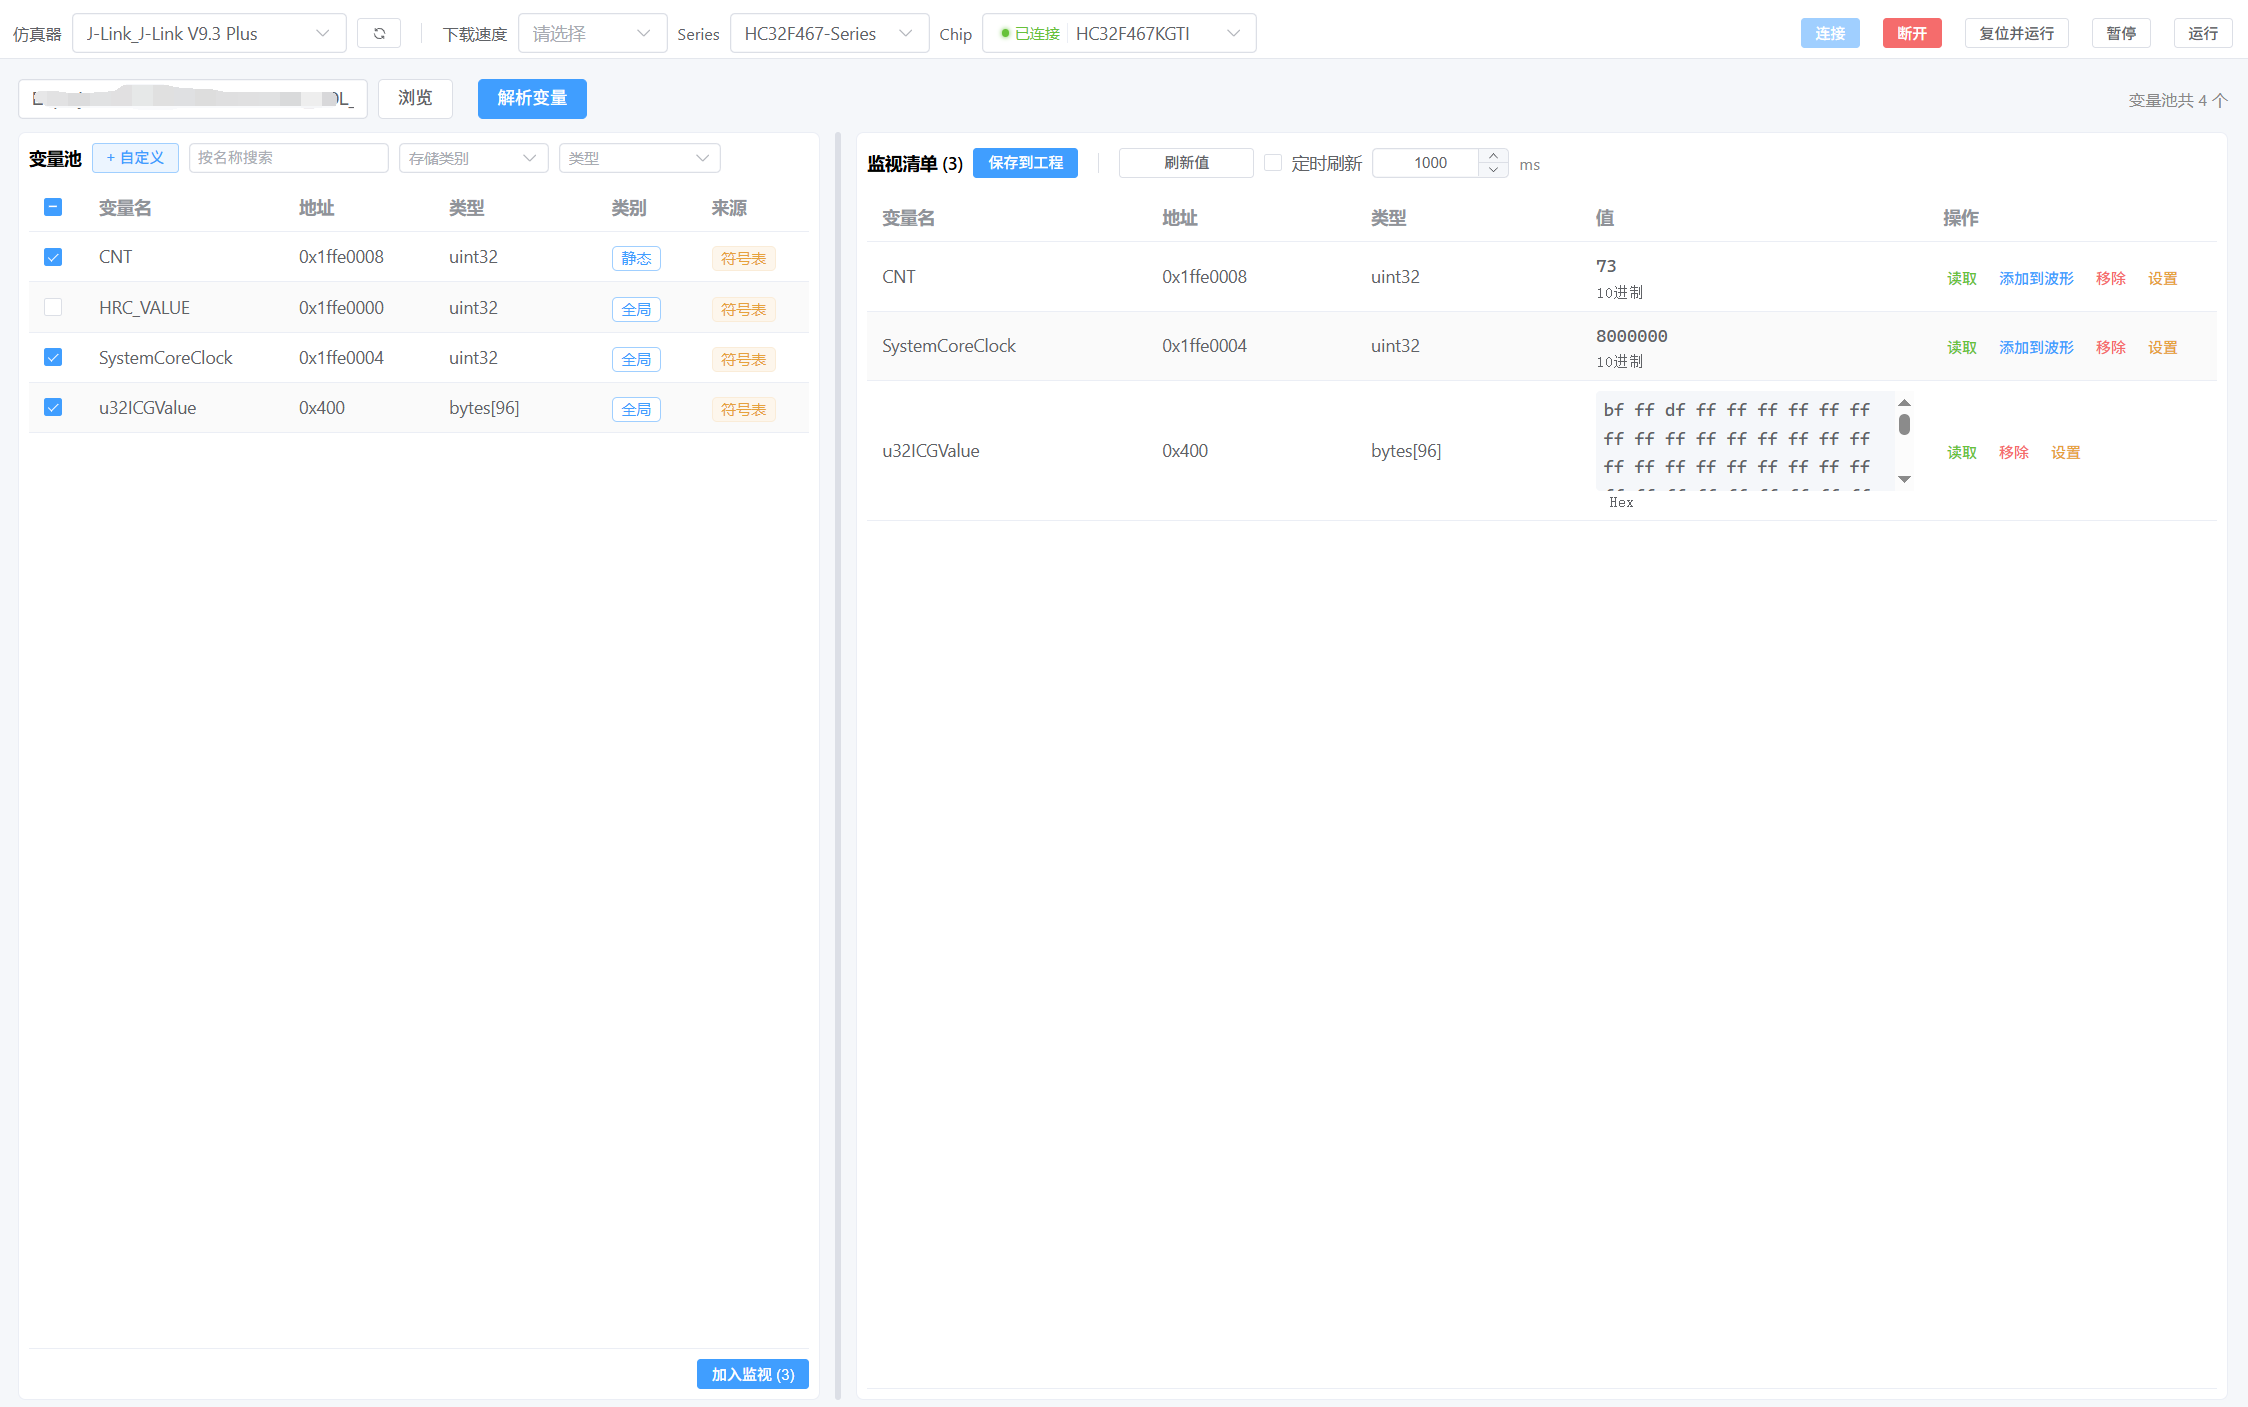Click the 刷新值 refresh values button
The image size is (2248, 1407).
(1186, 163)
